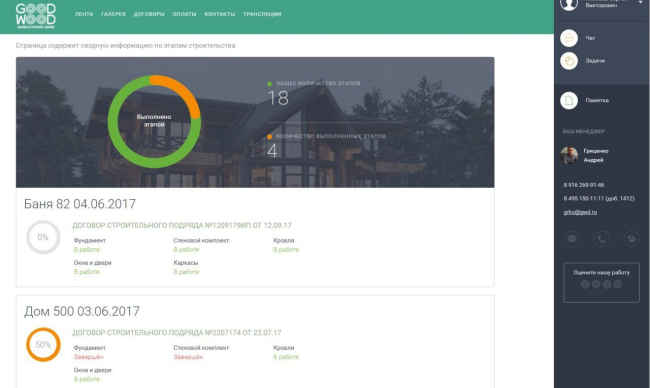This screenshot has width=650, height=388.
Task: Click the manager phone call icon
Action: click(x=601, y=239)
